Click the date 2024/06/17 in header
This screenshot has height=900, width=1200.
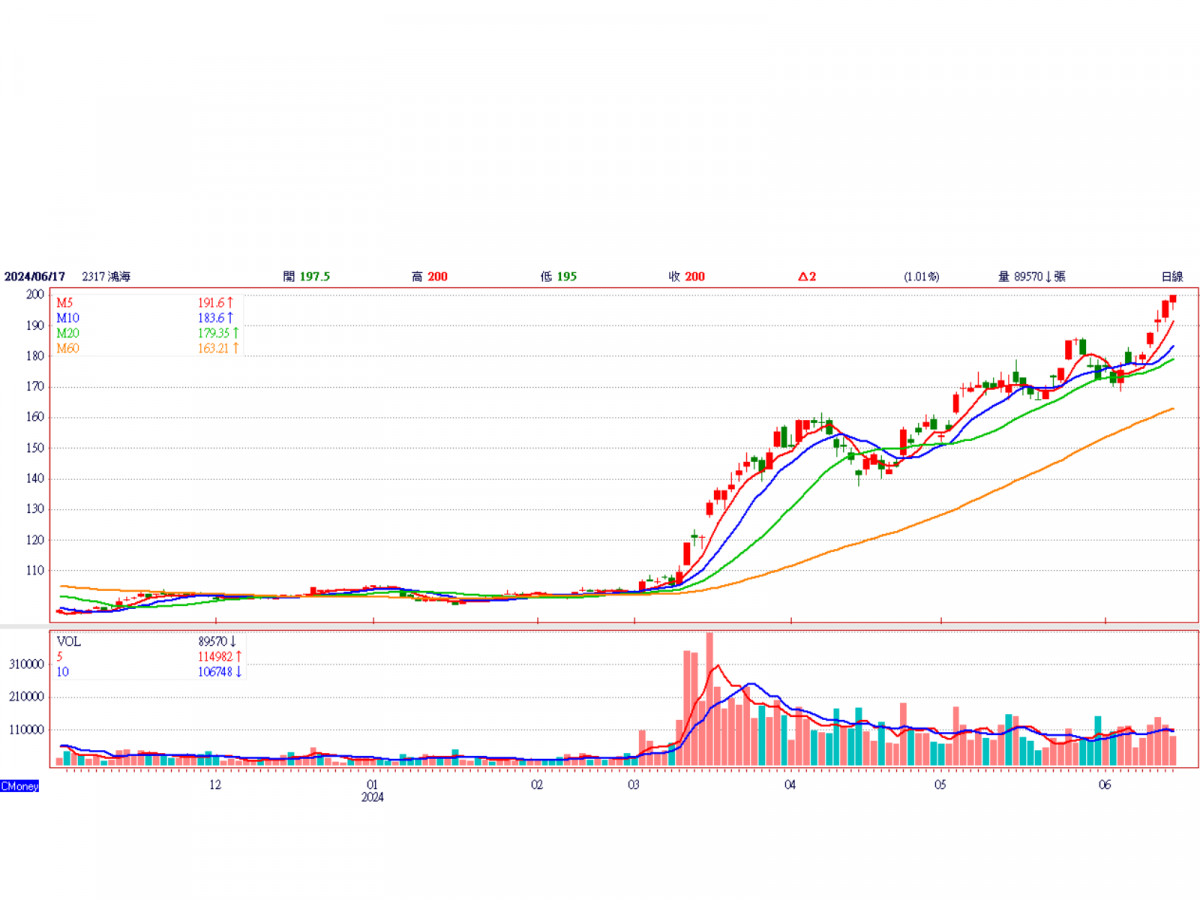(33, 276)
